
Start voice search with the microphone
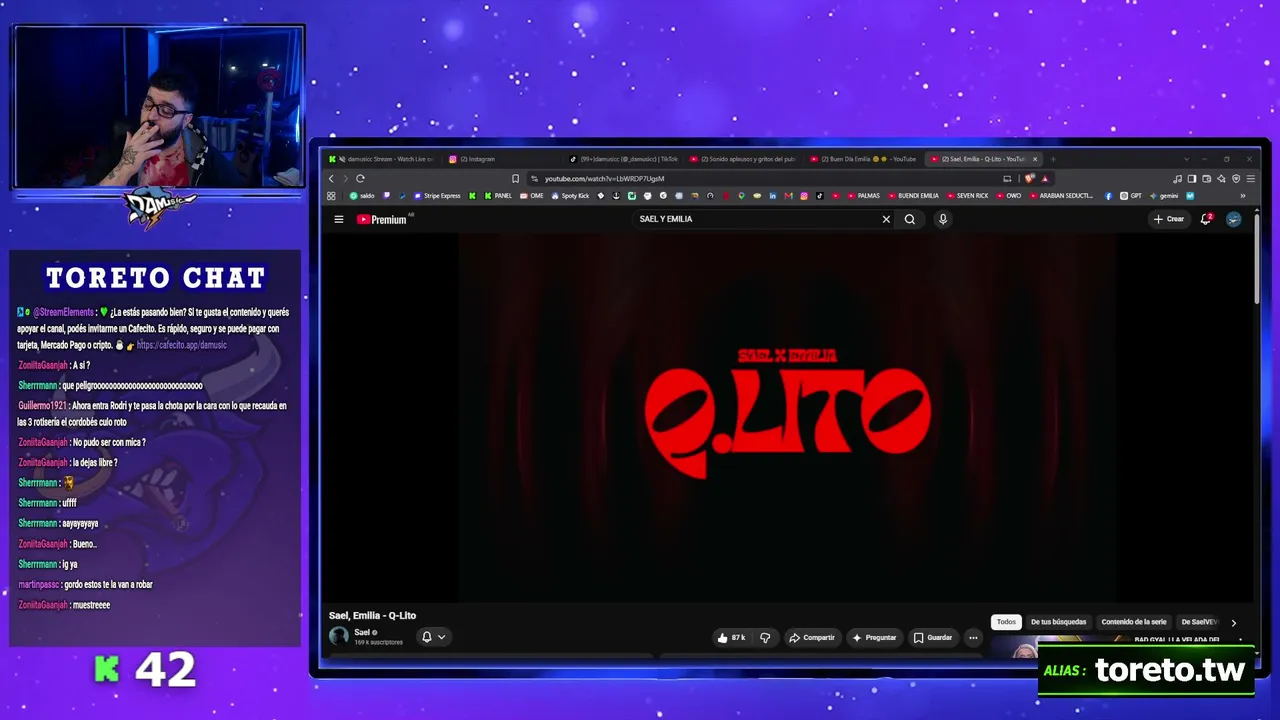(942, 219)
